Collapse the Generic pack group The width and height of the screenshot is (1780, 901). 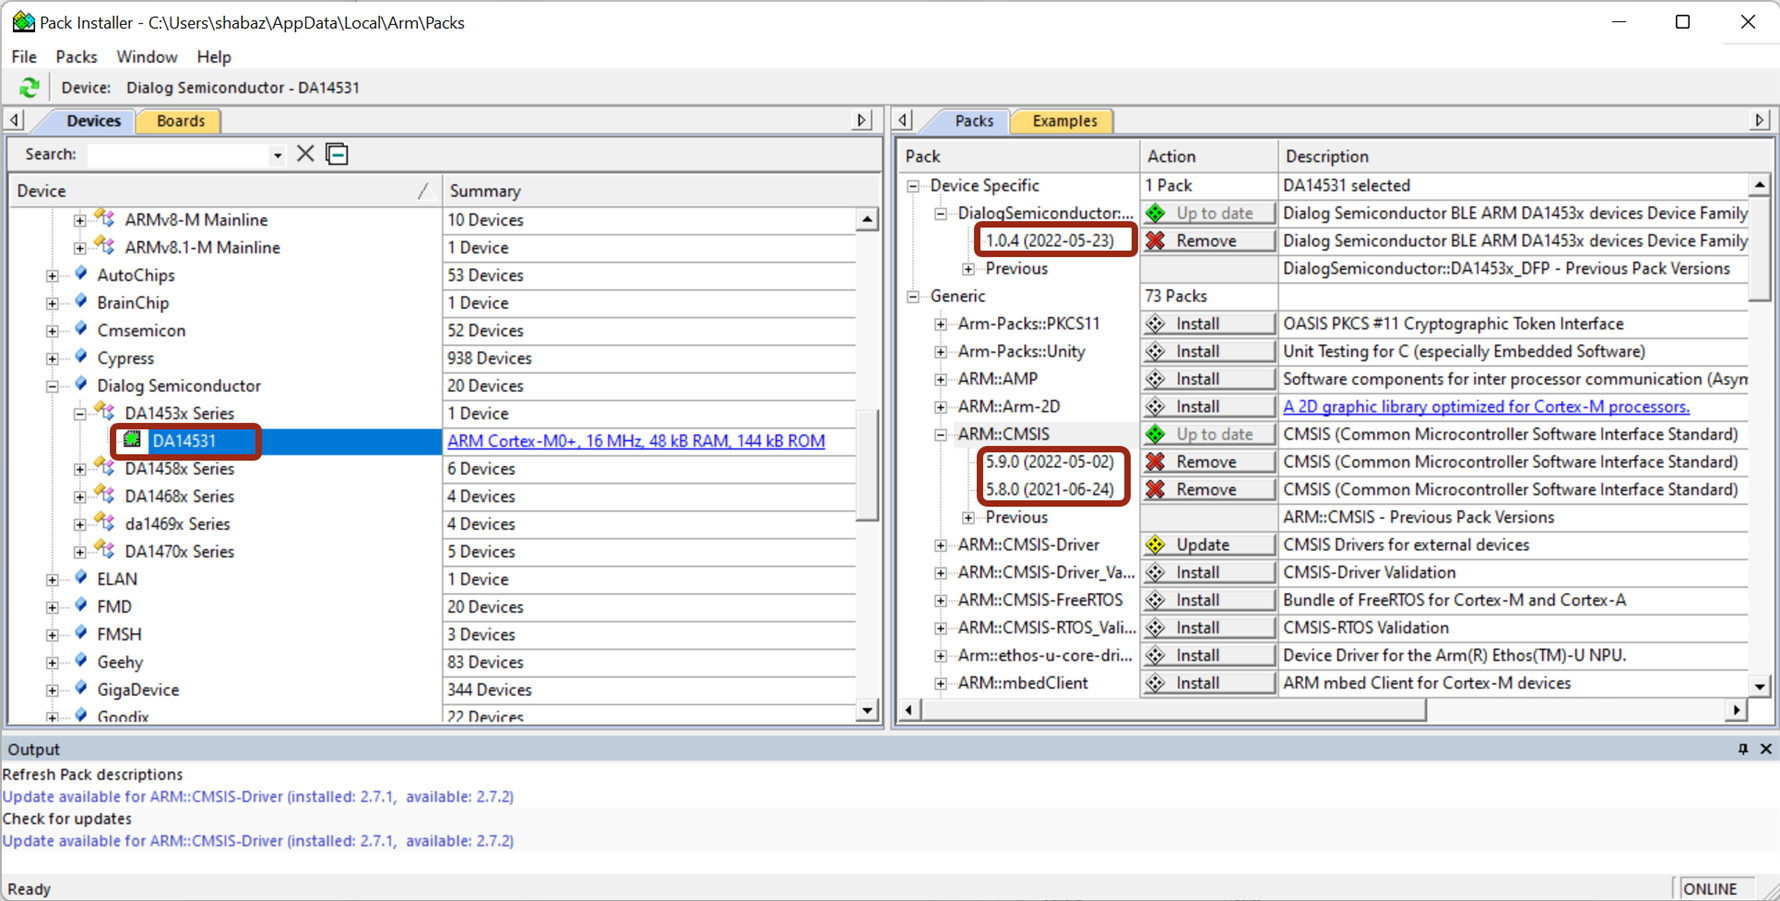tap(913, 296)
